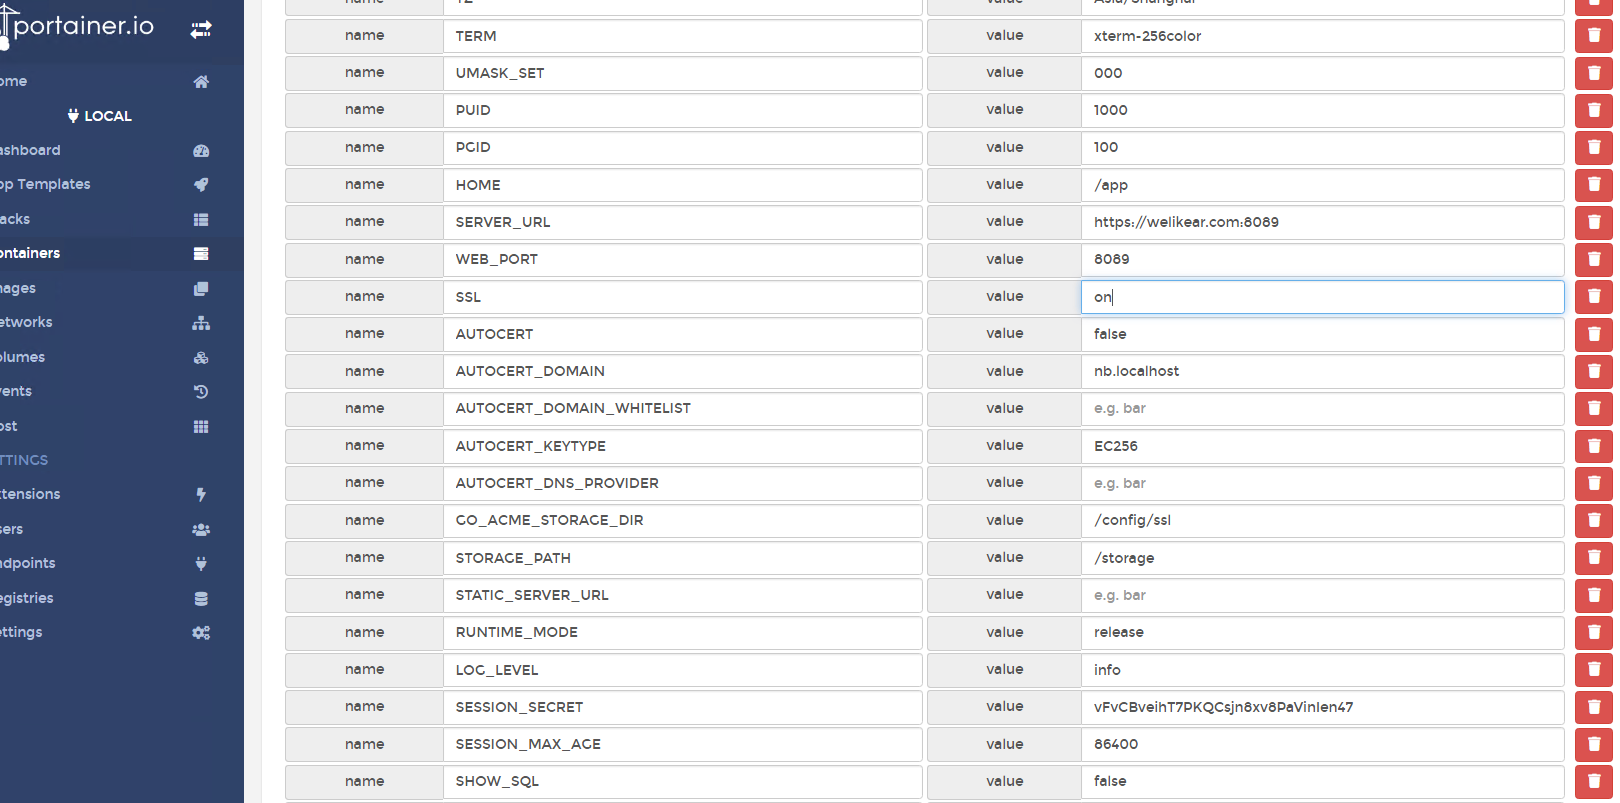This screenshot has width=1620, height=803.
Task: Delete the SSL environment variable
Action: 1593,297
